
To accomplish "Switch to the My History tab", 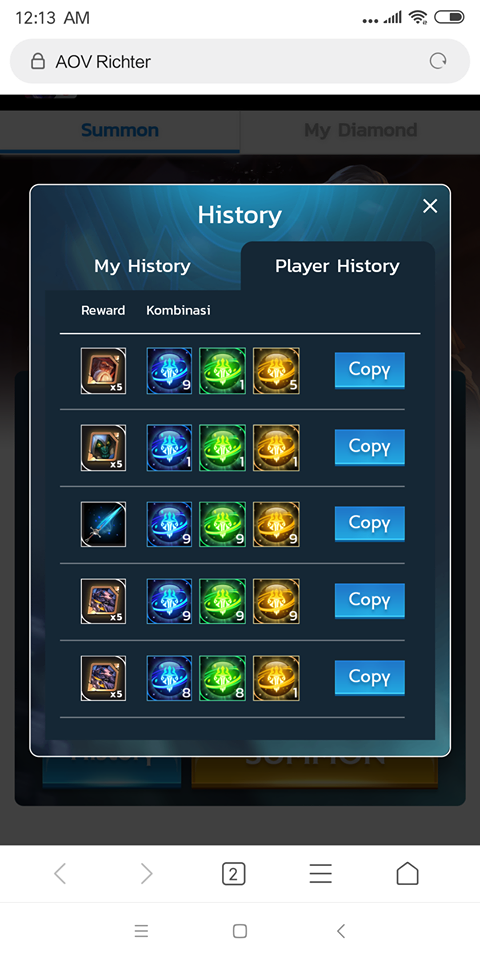I will [142, 266].
